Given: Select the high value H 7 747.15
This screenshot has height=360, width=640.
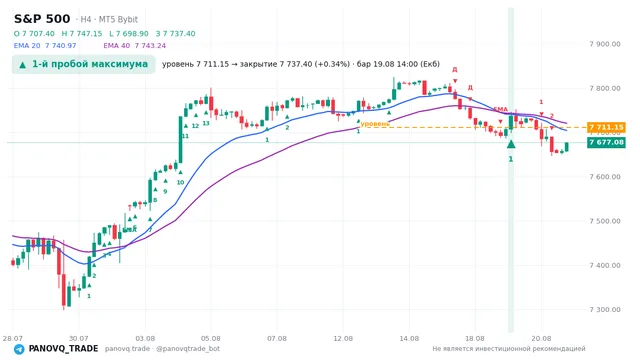Looking at the screenshot, I should 82,34.
